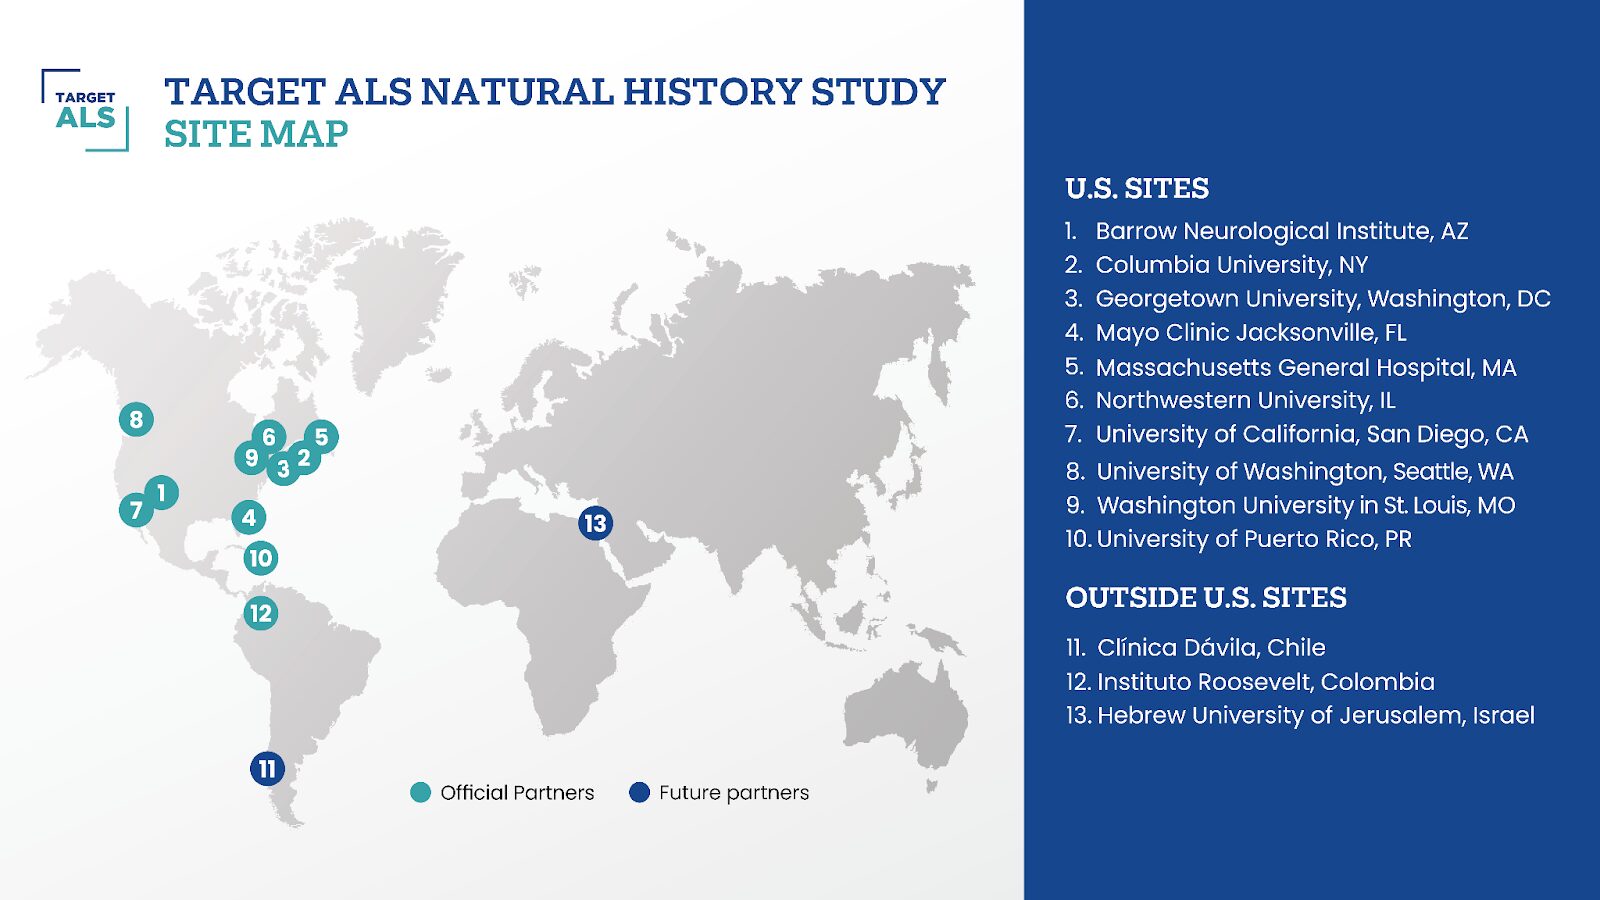The image size is (1600, 900).
Task: Click the Future partners legend label
Action: (734, 793)
